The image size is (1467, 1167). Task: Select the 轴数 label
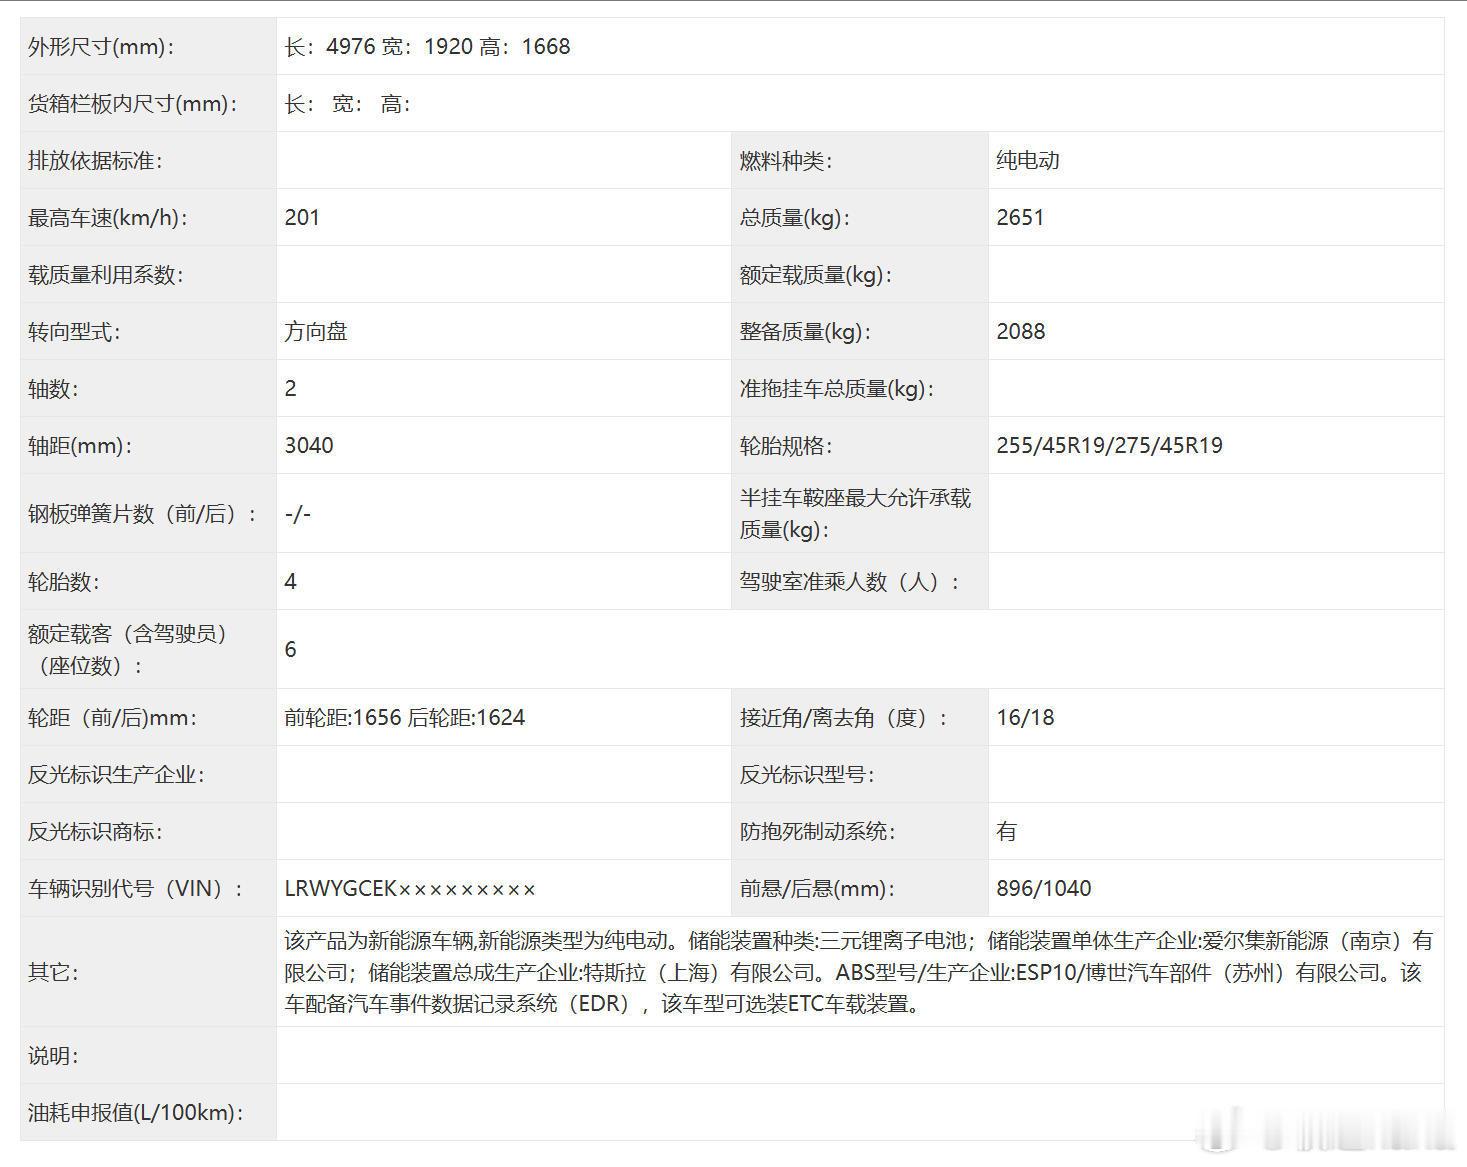[x=53, y=388]
